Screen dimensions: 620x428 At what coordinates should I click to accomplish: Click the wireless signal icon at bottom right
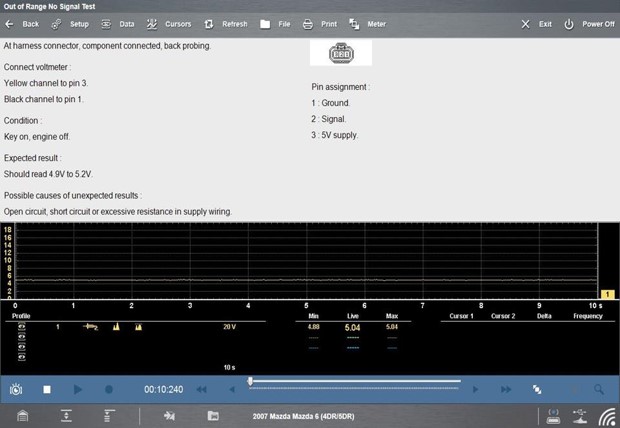coord(607,416)
